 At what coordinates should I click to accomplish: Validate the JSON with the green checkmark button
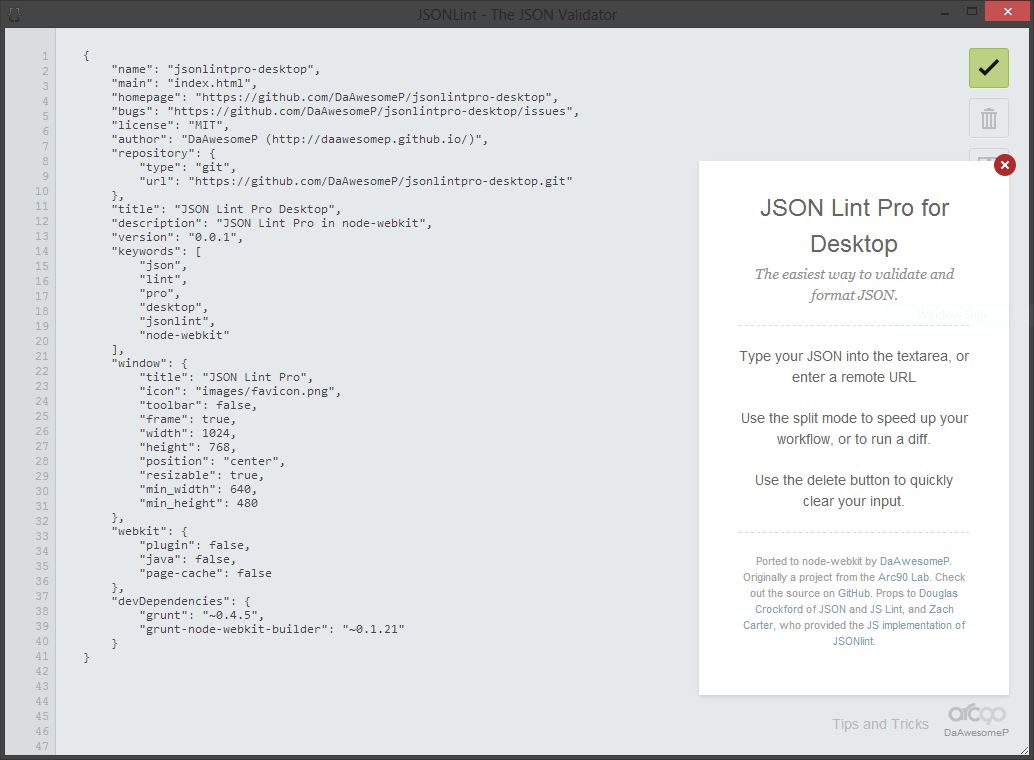pos(988,68)
